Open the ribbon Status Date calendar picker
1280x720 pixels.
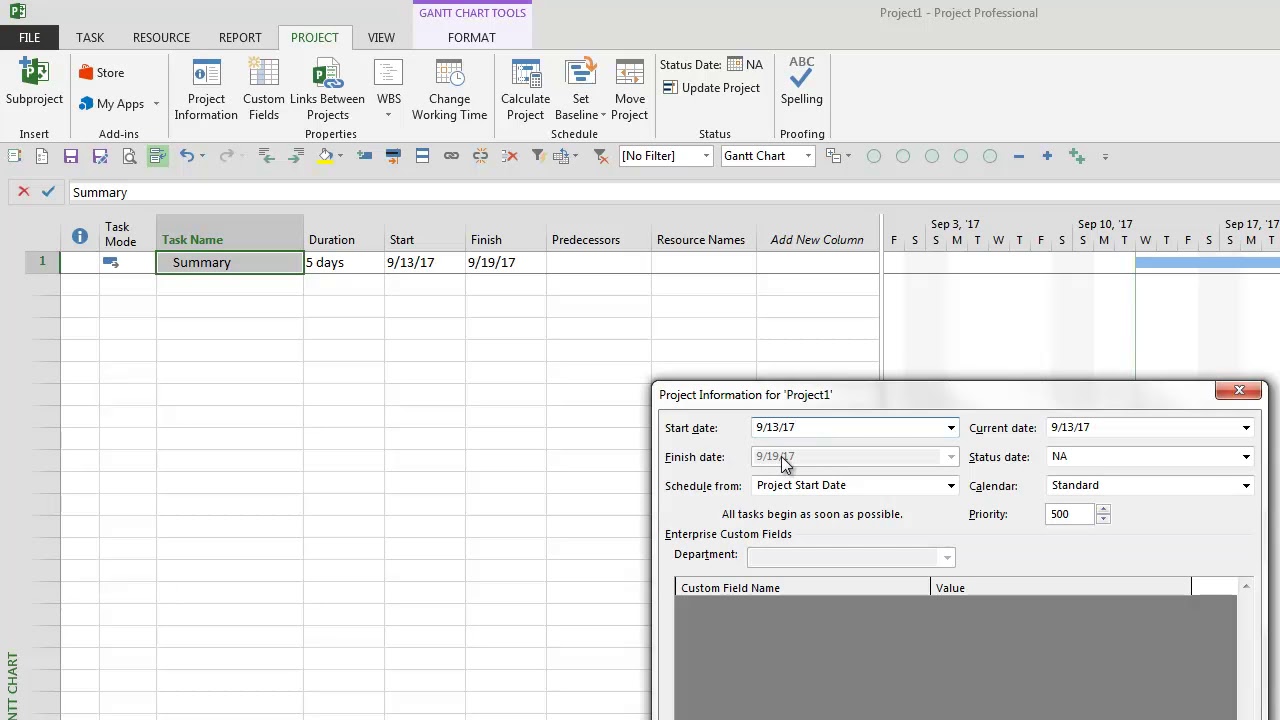(735, 64)
